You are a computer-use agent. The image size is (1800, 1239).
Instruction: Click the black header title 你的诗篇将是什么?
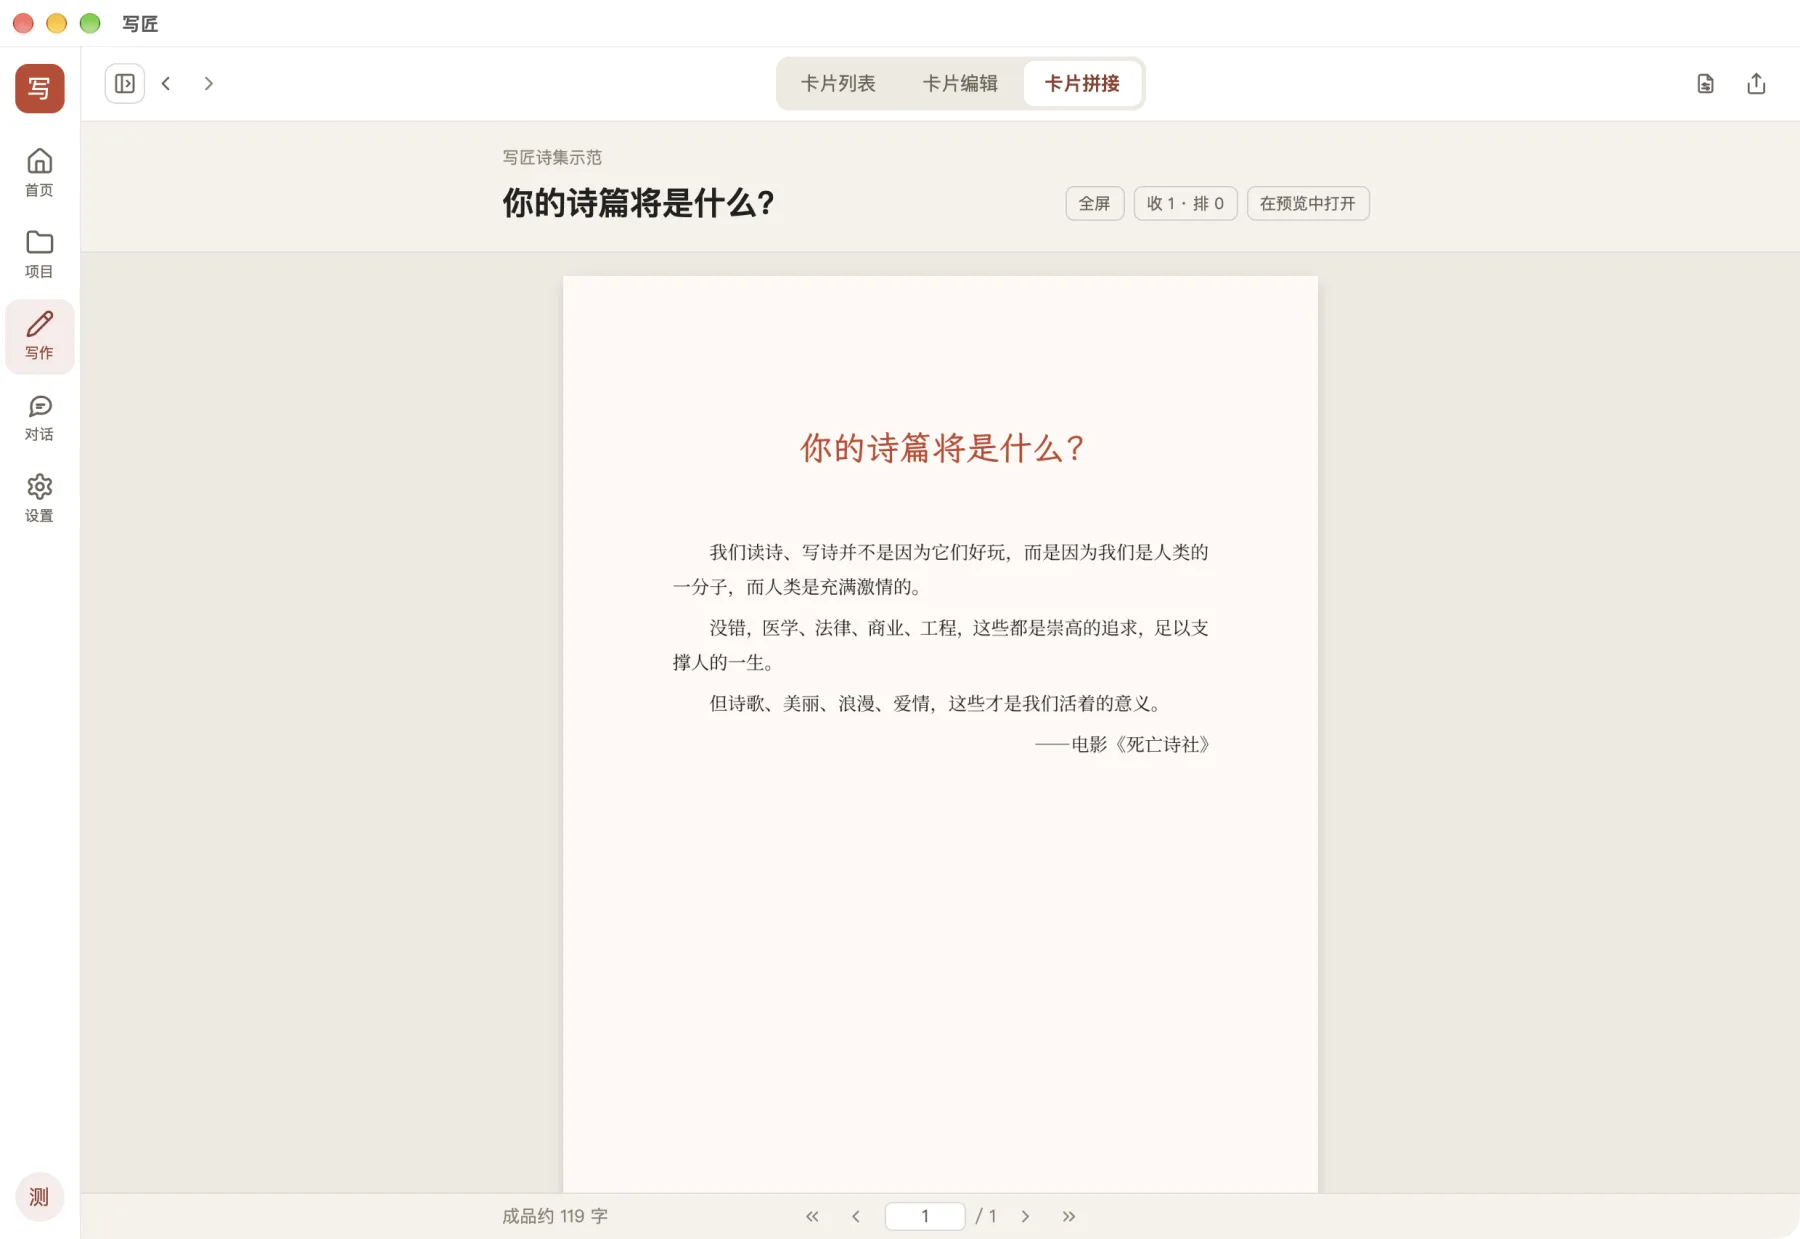pos(638,204)
